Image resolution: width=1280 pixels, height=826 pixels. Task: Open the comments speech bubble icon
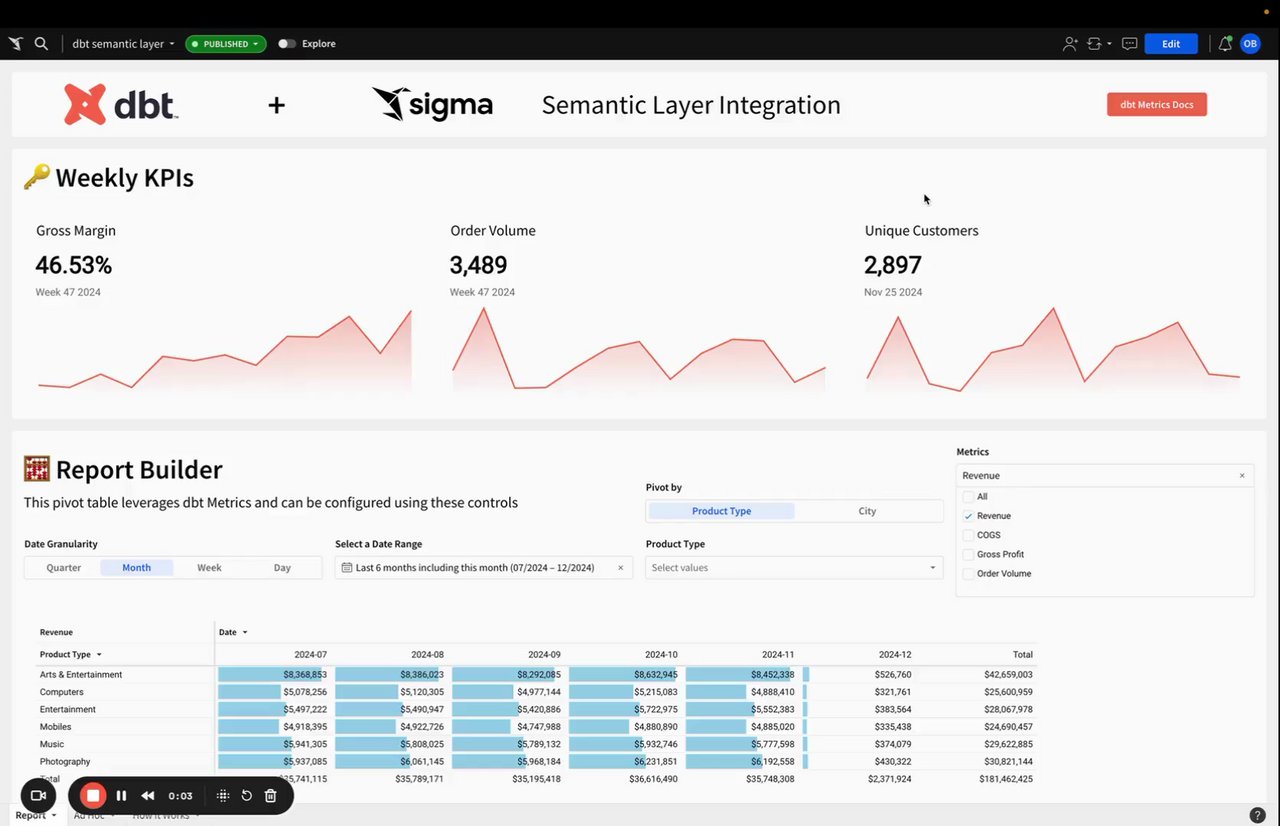point(1130,44)
